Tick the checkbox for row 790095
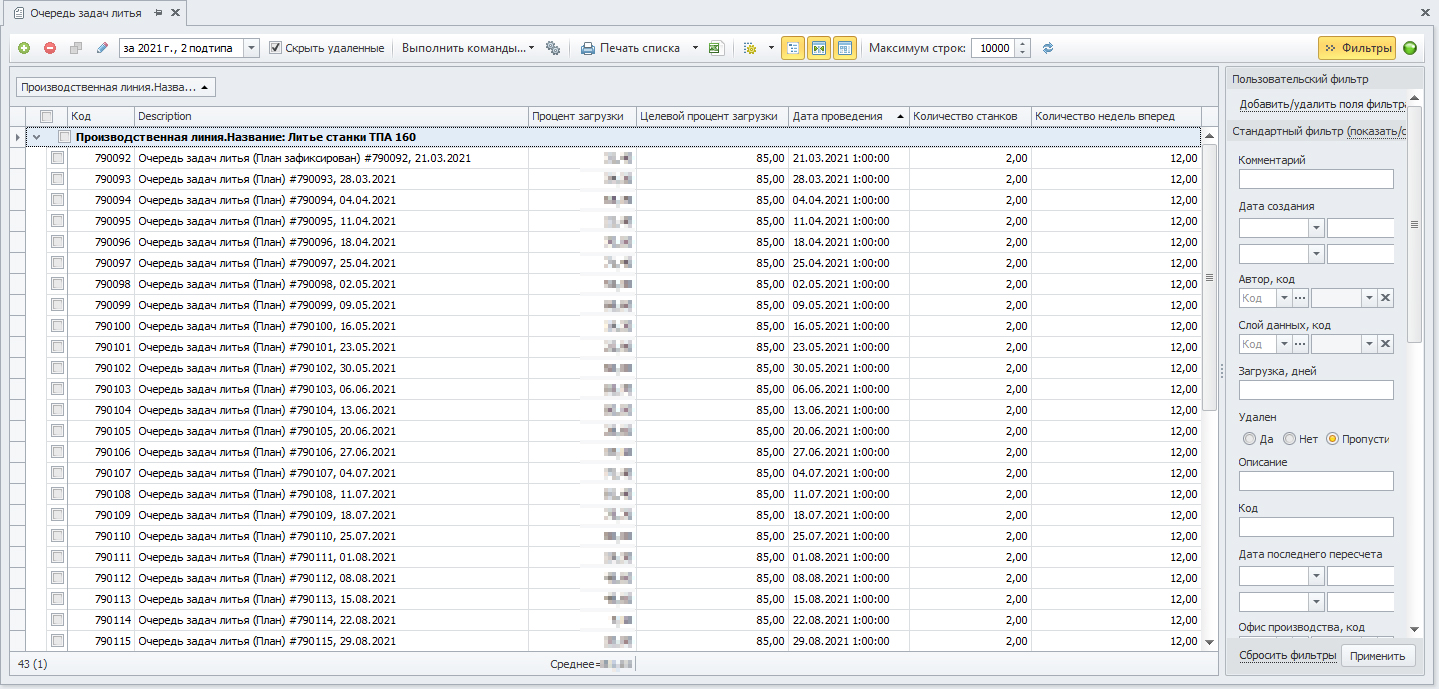The width and height of the screenshot is (1439, 689). point(58,221)
